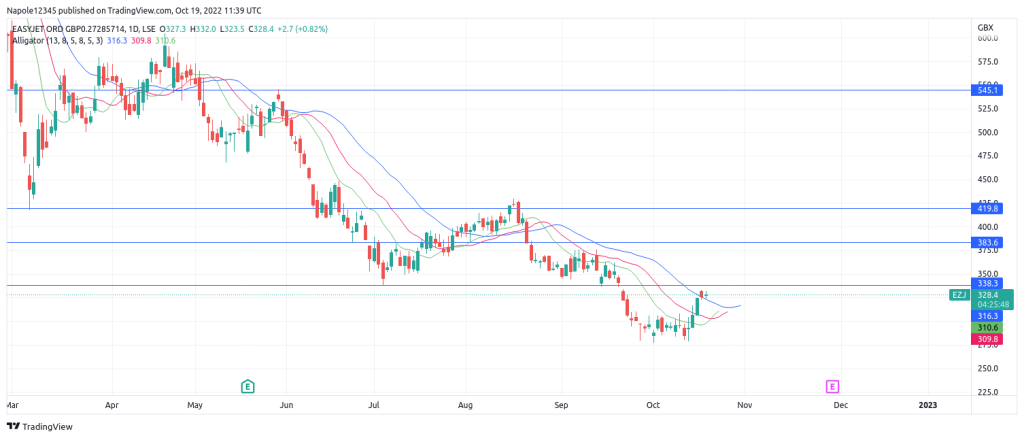1024x438 pixels.
Task: Click the Sep label on time axis
Action: click(x=560, y=405)
